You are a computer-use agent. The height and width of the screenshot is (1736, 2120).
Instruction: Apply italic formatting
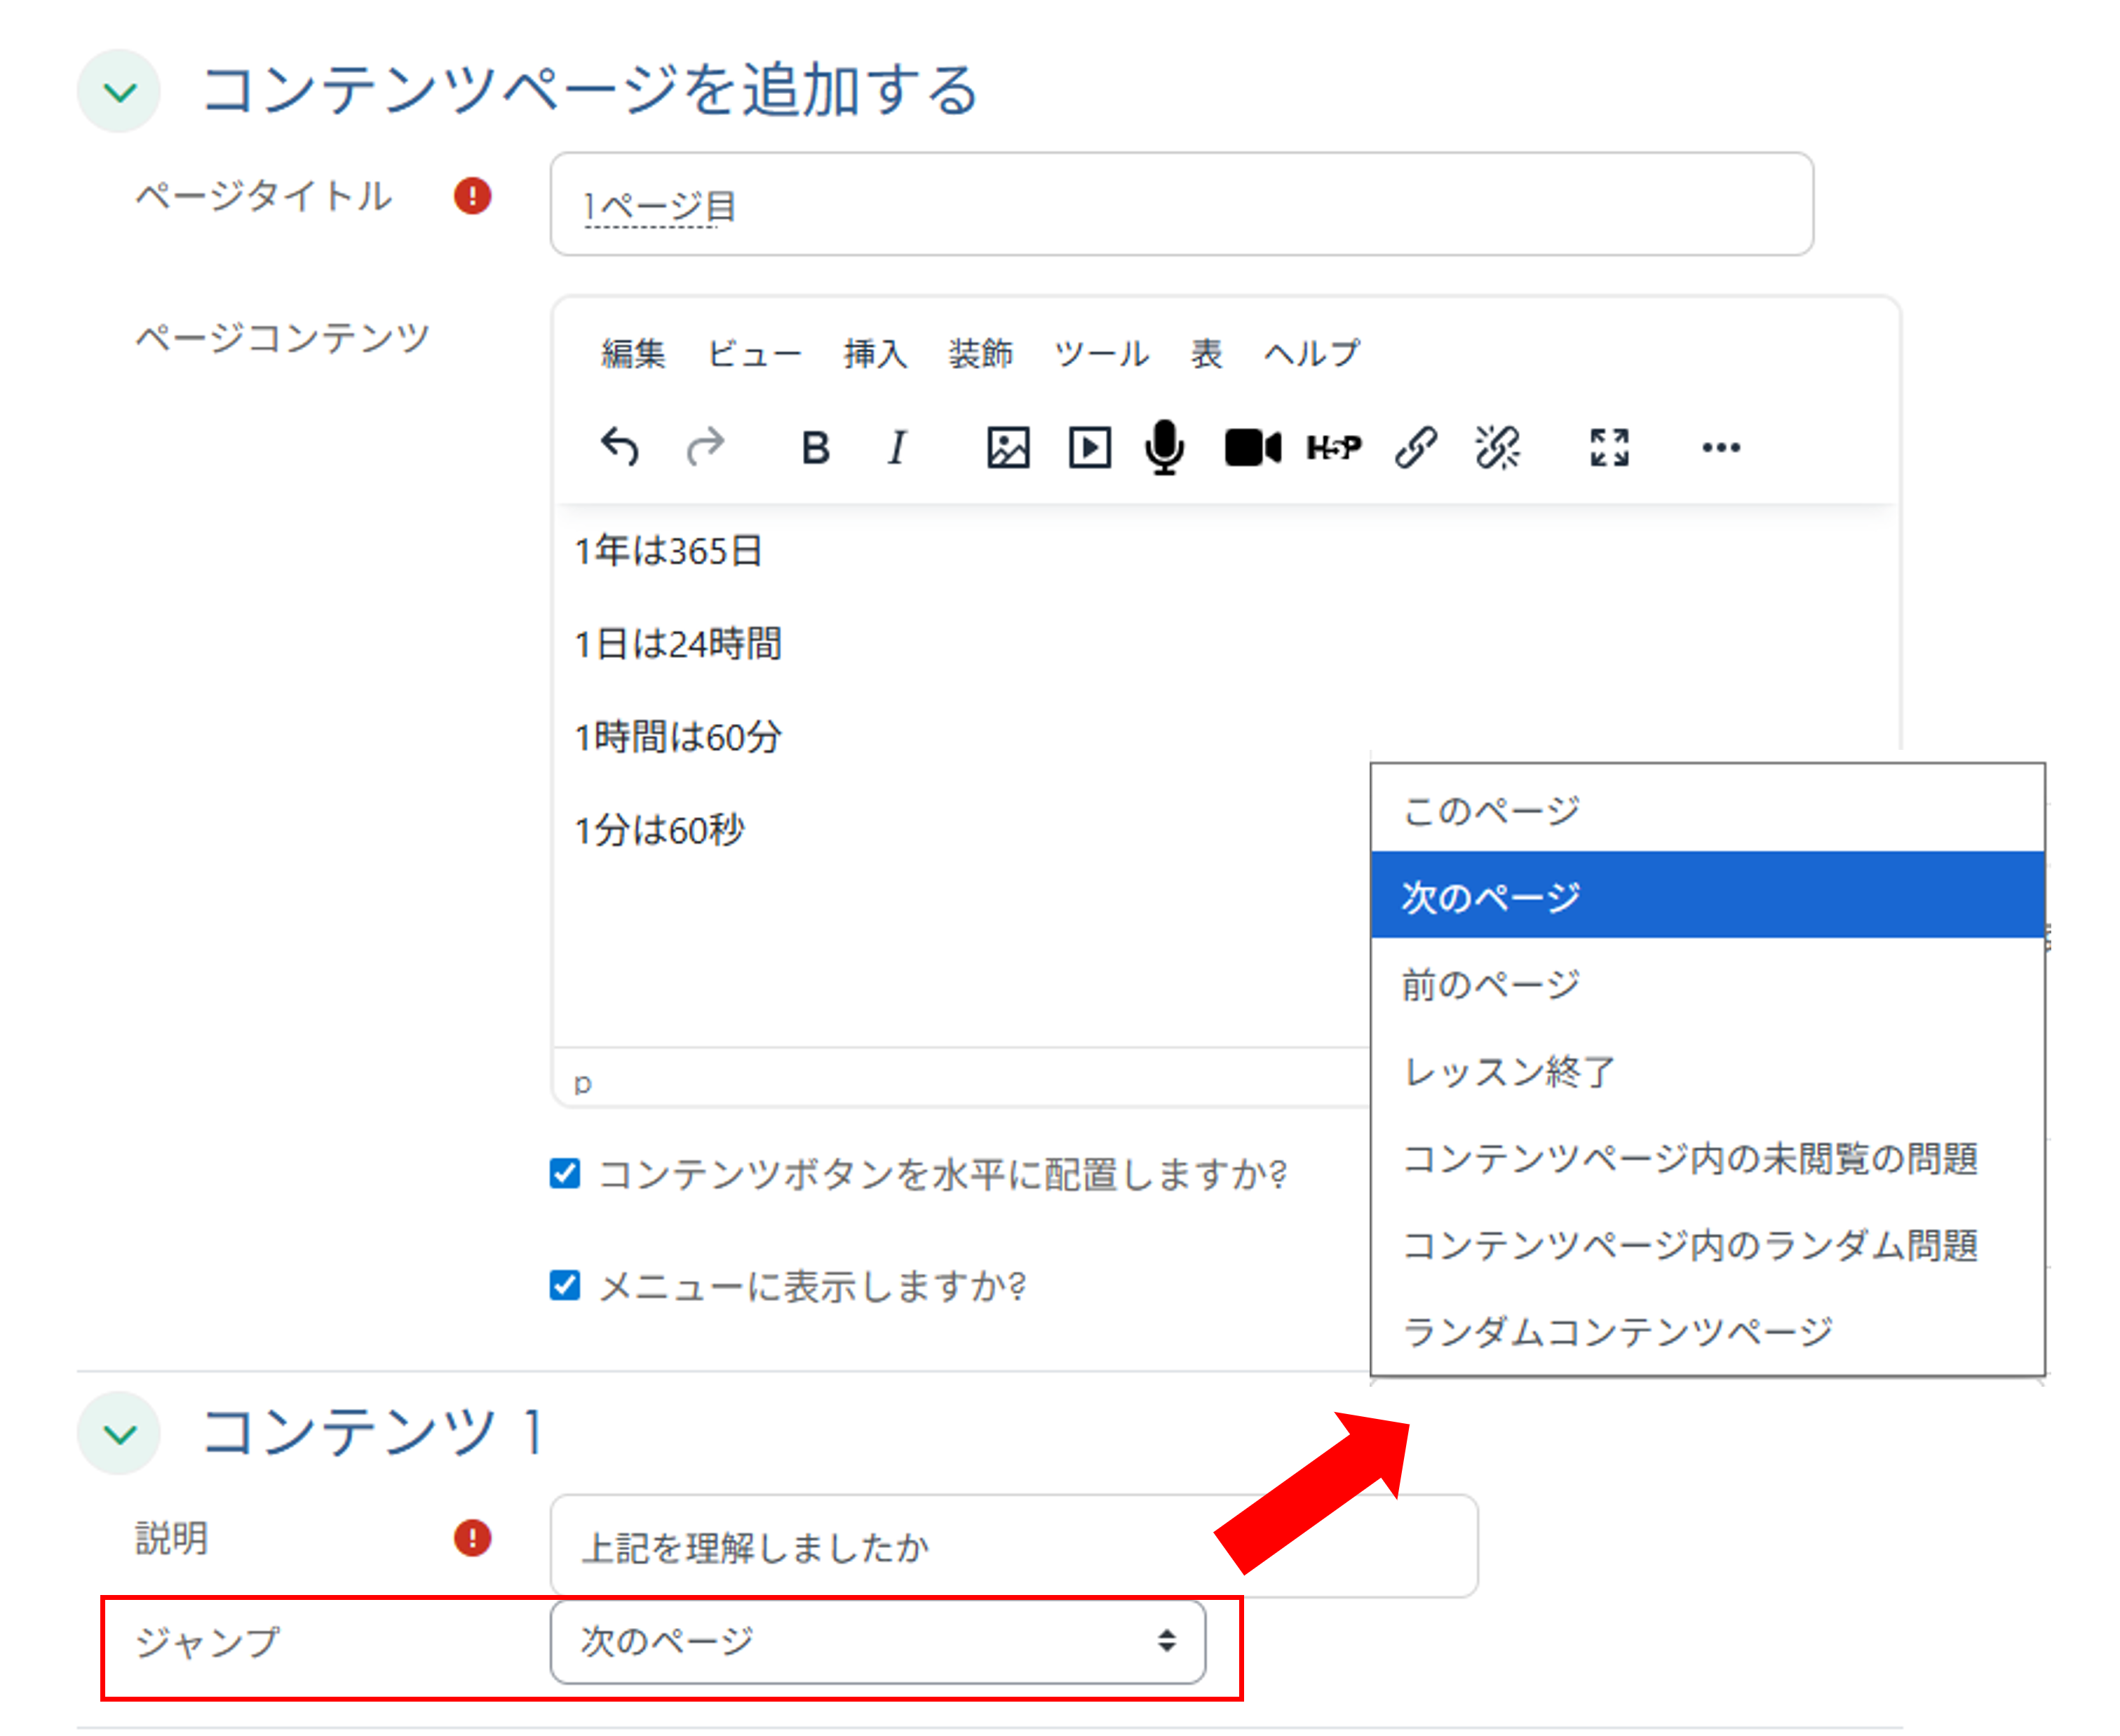896,447
